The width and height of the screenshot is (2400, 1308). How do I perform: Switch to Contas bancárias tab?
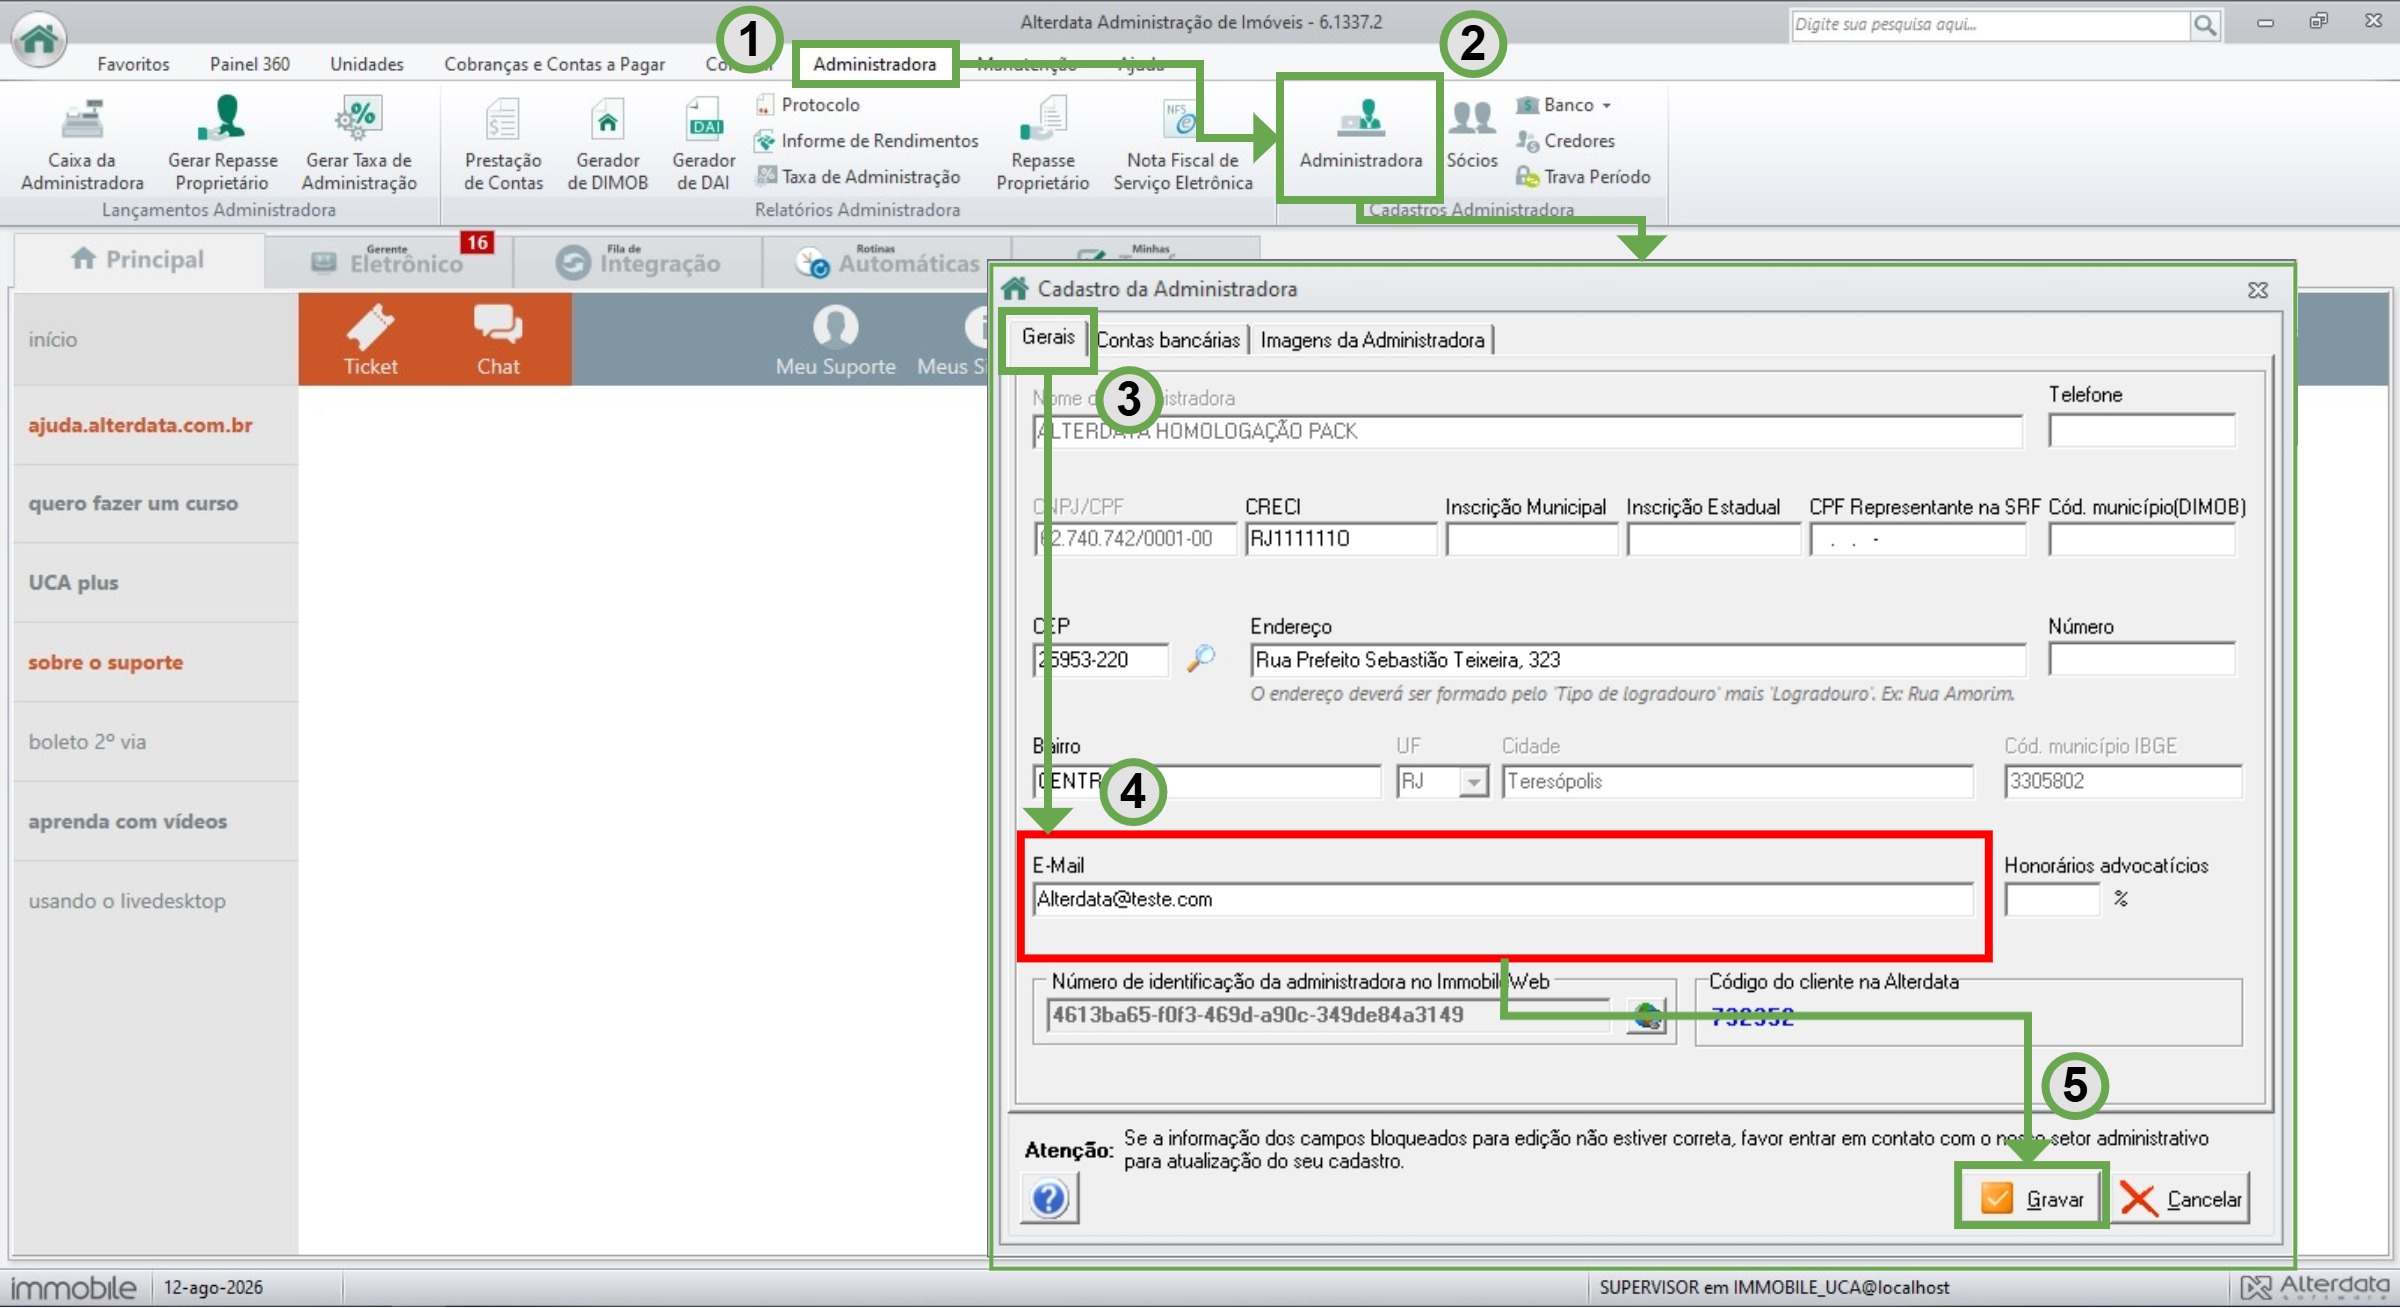click(x=1168, y=340)
